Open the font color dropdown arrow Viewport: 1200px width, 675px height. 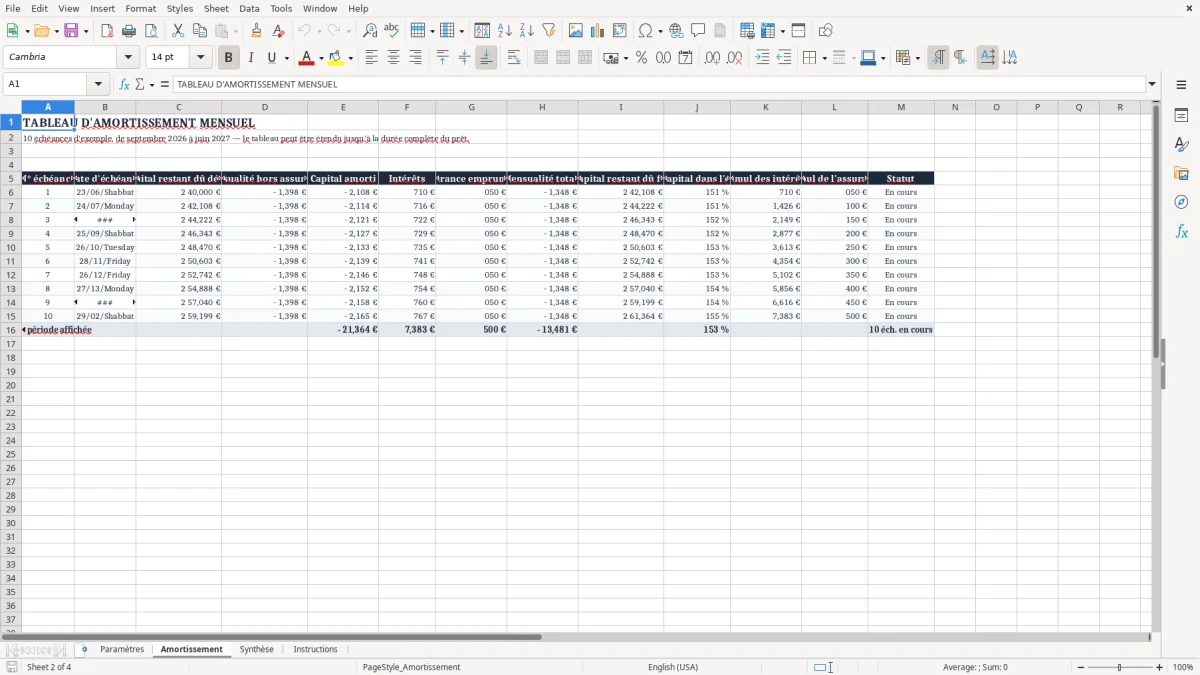[x=321, y=58]
